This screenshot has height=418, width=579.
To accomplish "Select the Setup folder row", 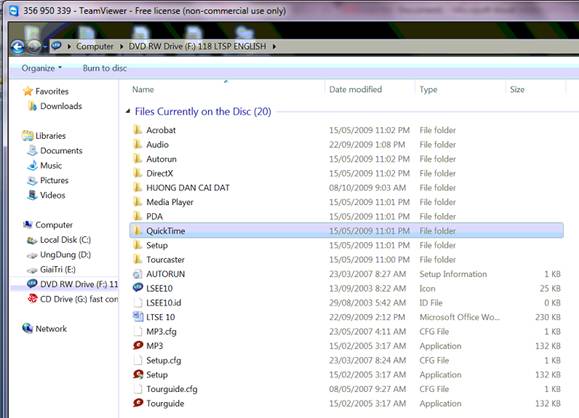I will coord(346,245).
